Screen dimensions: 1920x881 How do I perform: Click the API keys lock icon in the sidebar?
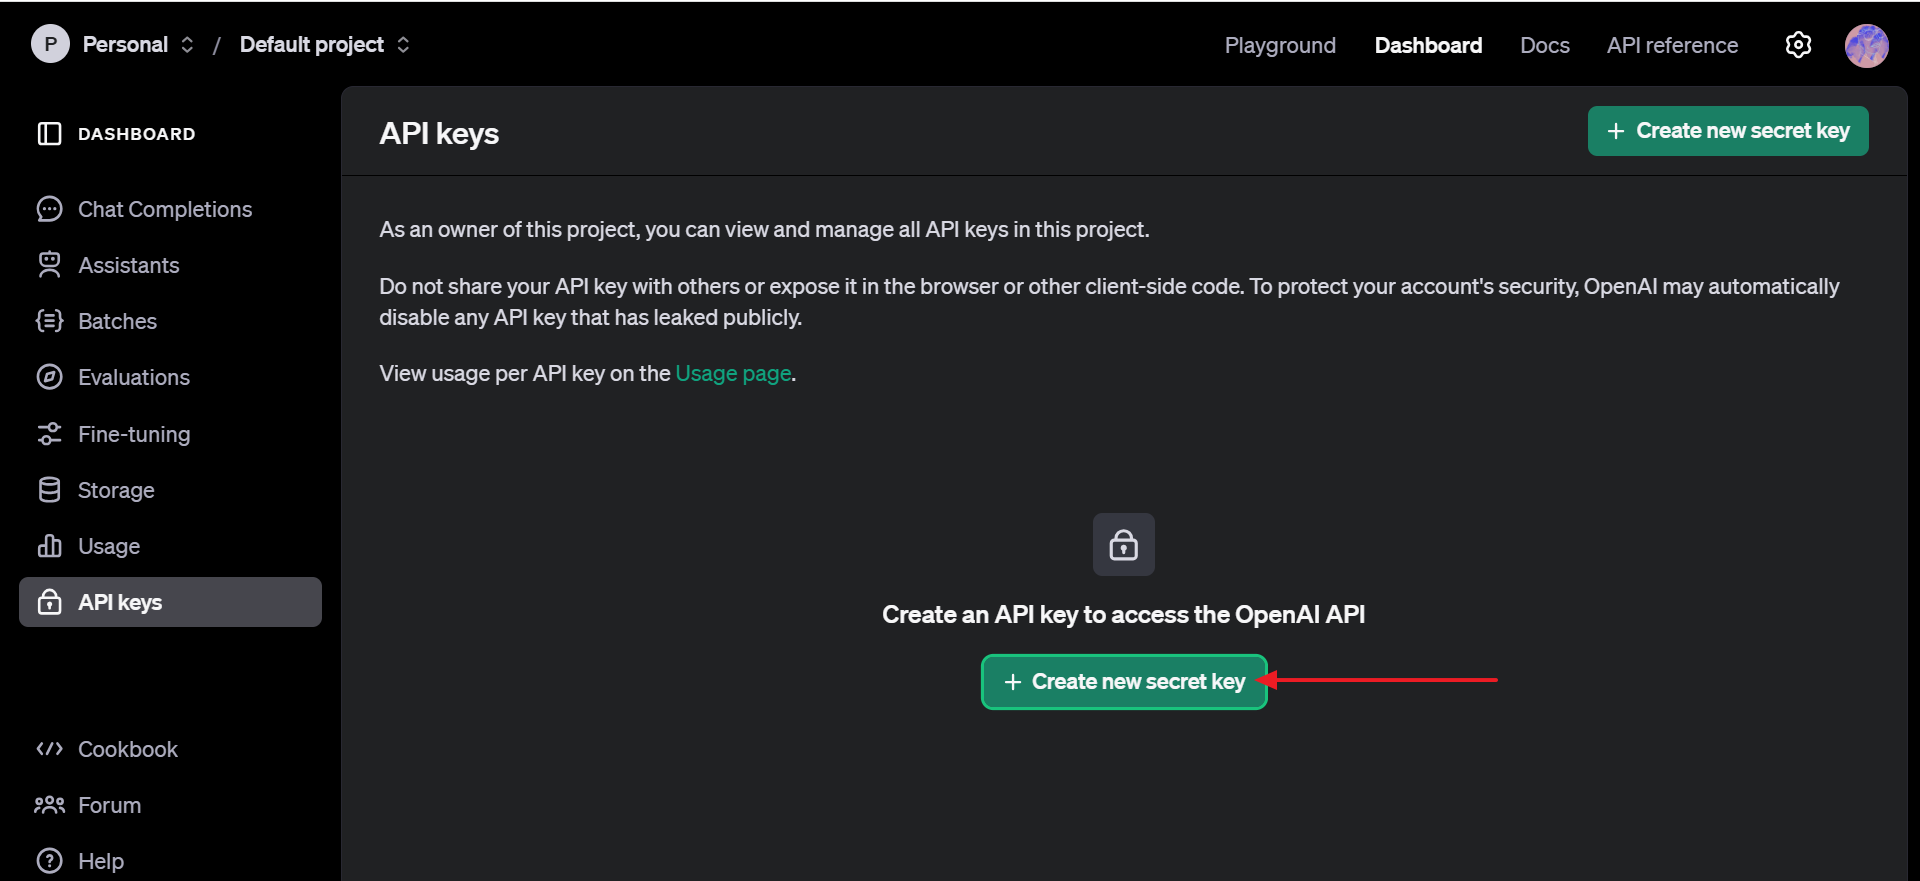[49, 602]
